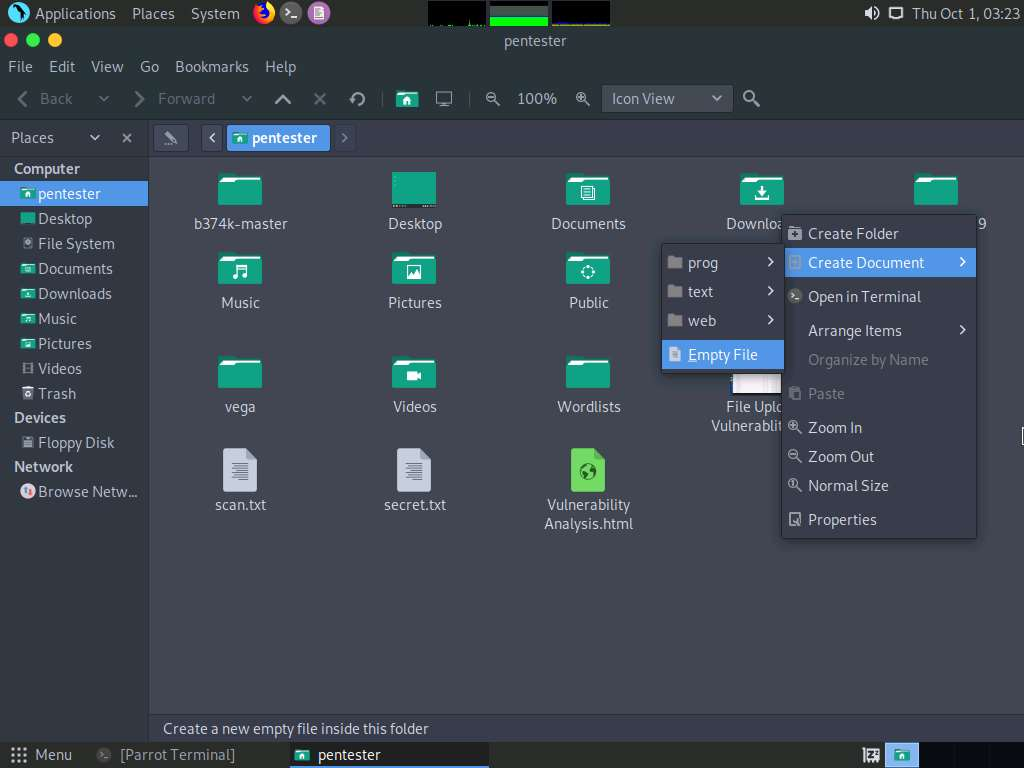Screen dimensions: 1024x768
Task: Open the Pictures folder icon in file view
Action: pyautogui.click(x=414, y=269)
